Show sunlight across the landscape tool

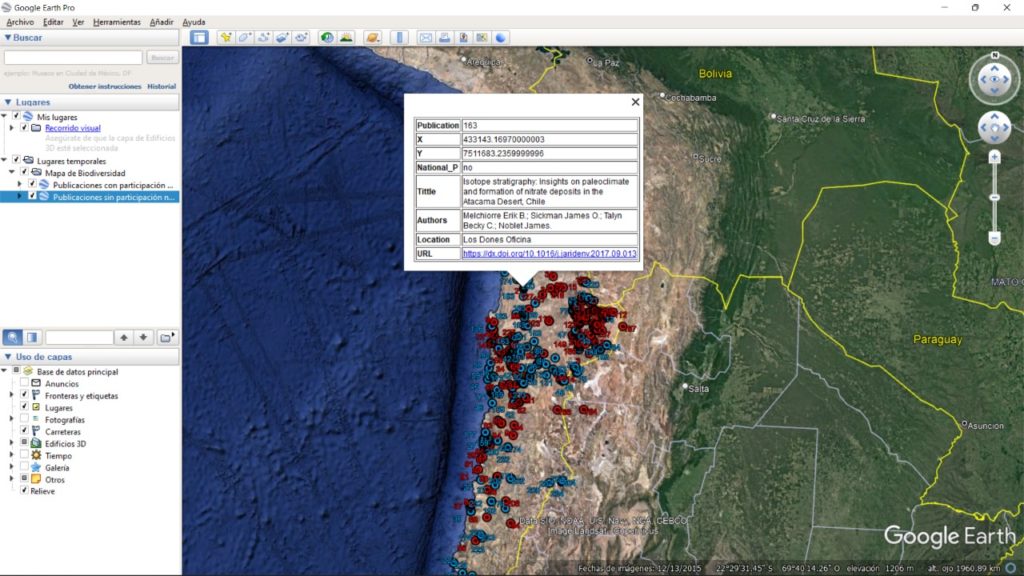pos(346,38)
